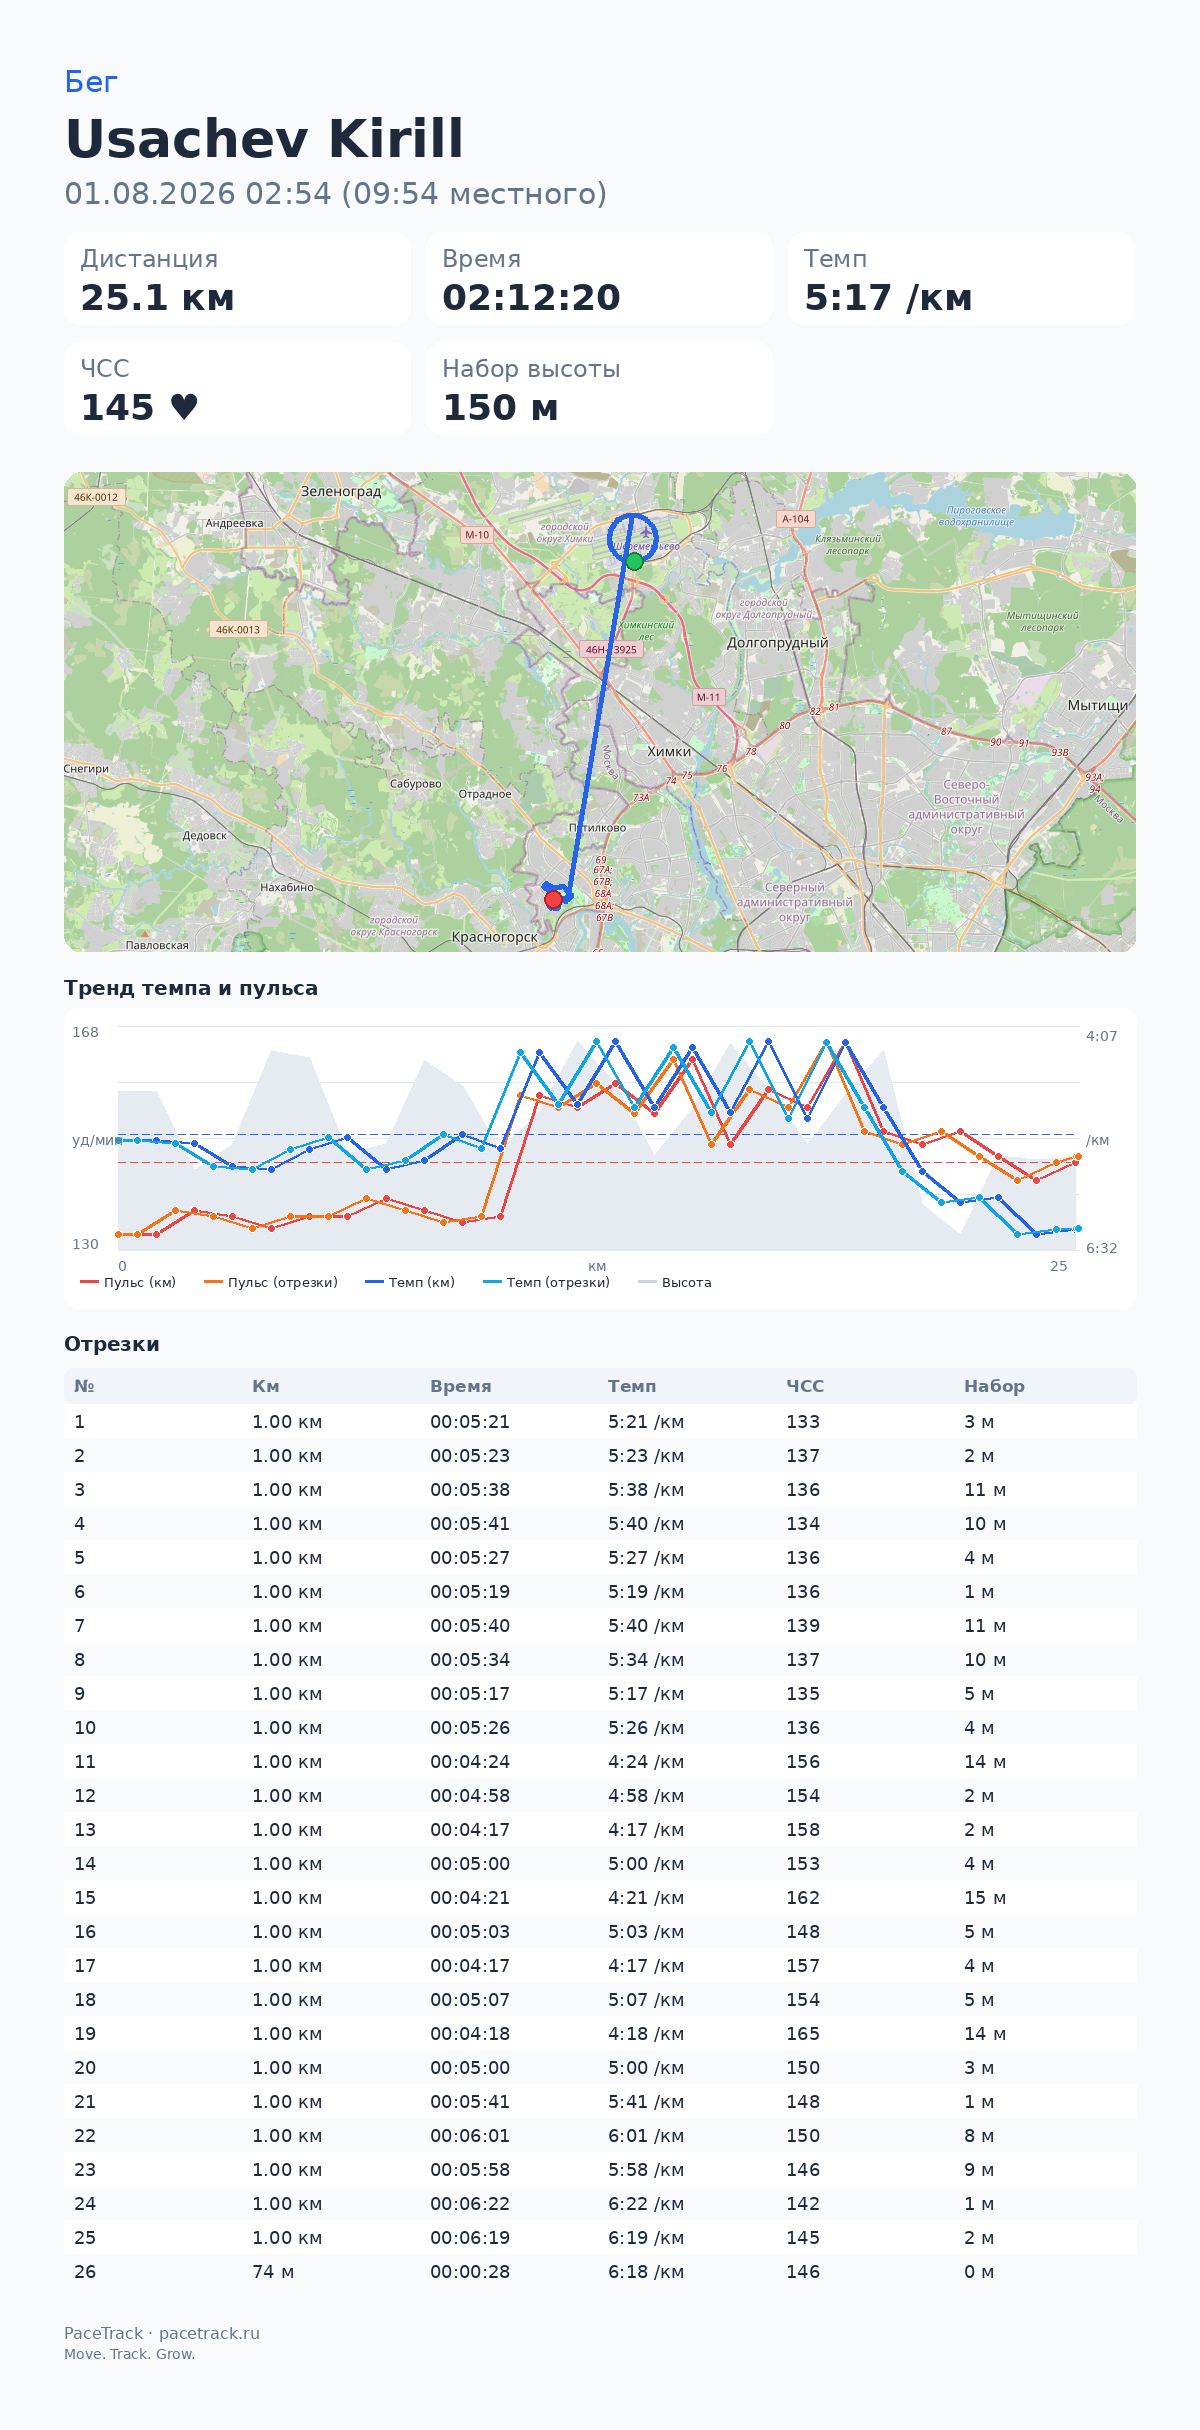Toggle the Пульс (отрезки) legend entry
Screen dimensions: 1200x2430
(270, 1282)
